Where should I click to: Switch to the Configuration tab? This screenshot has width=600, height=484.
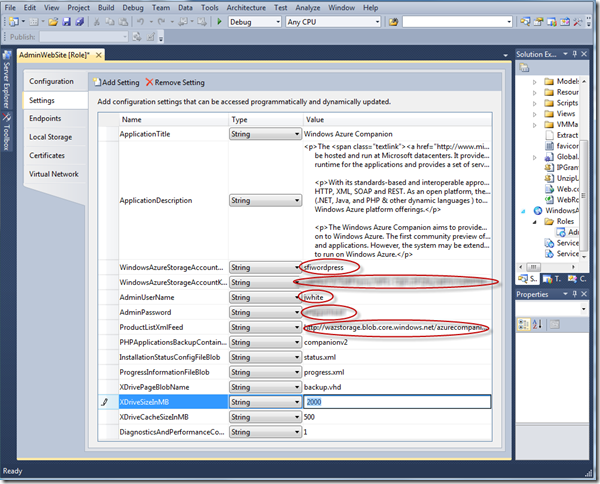point(51,81)
